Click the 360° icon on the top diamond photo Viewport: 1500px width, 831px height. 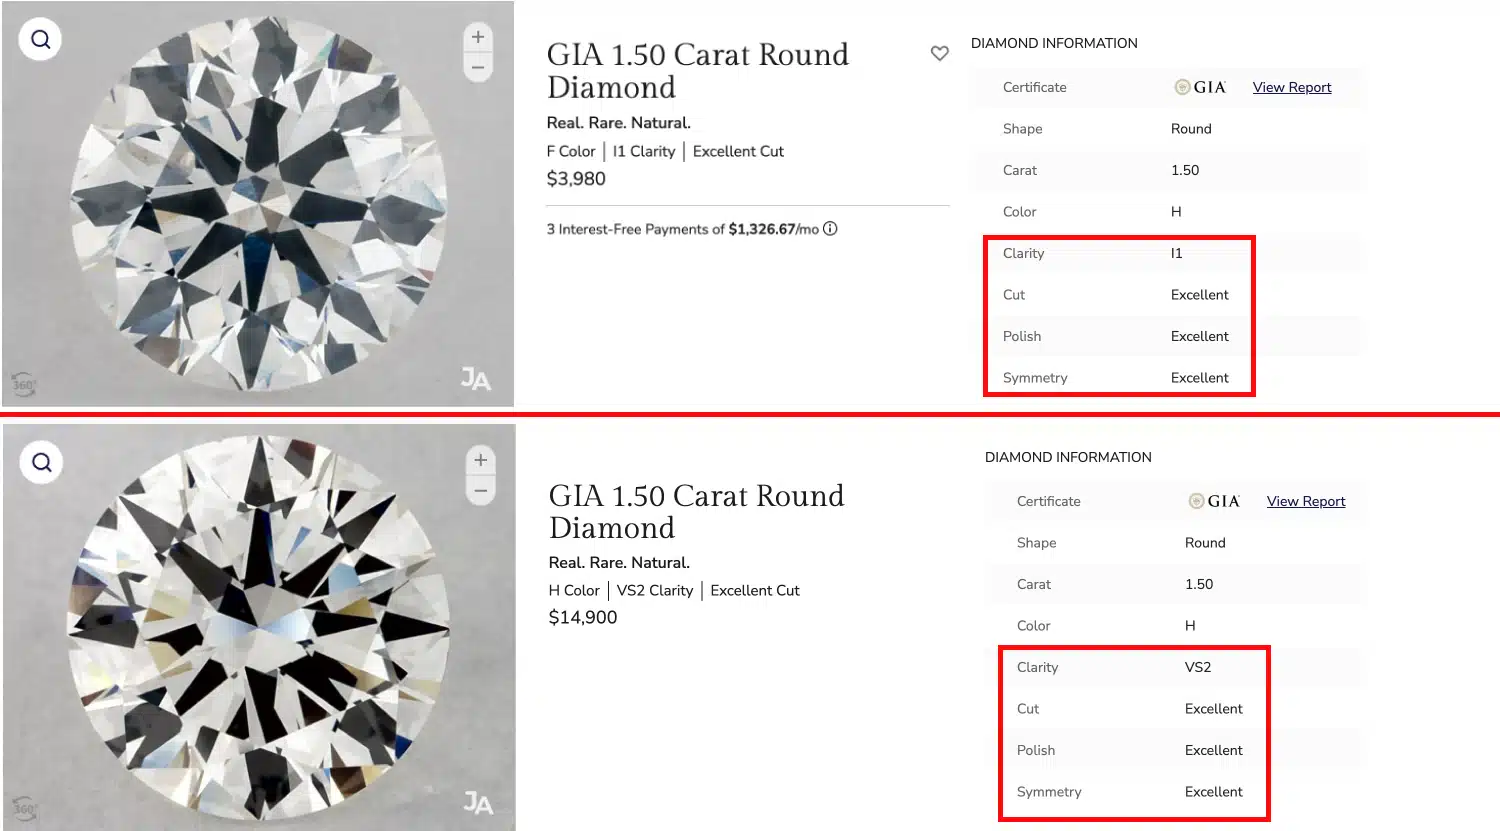point(24,383)
